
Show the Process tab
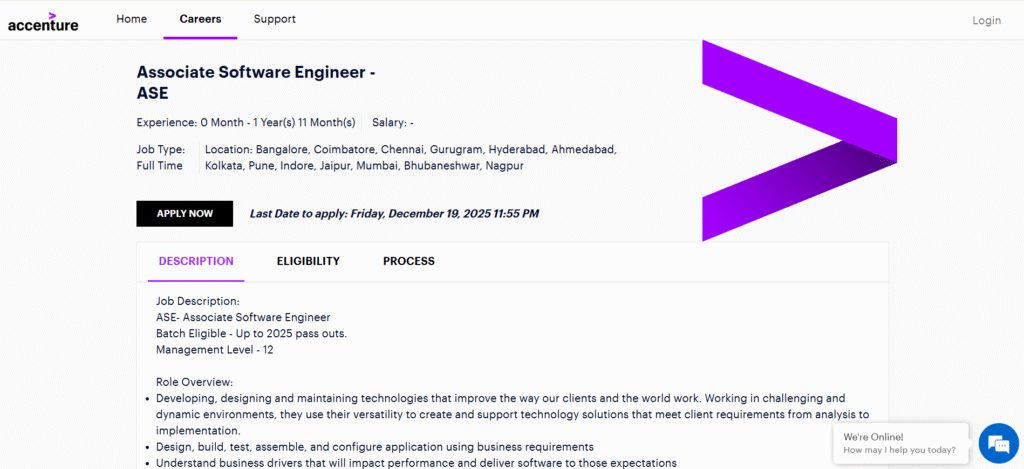pyautogui.click(x=408, y=261)
